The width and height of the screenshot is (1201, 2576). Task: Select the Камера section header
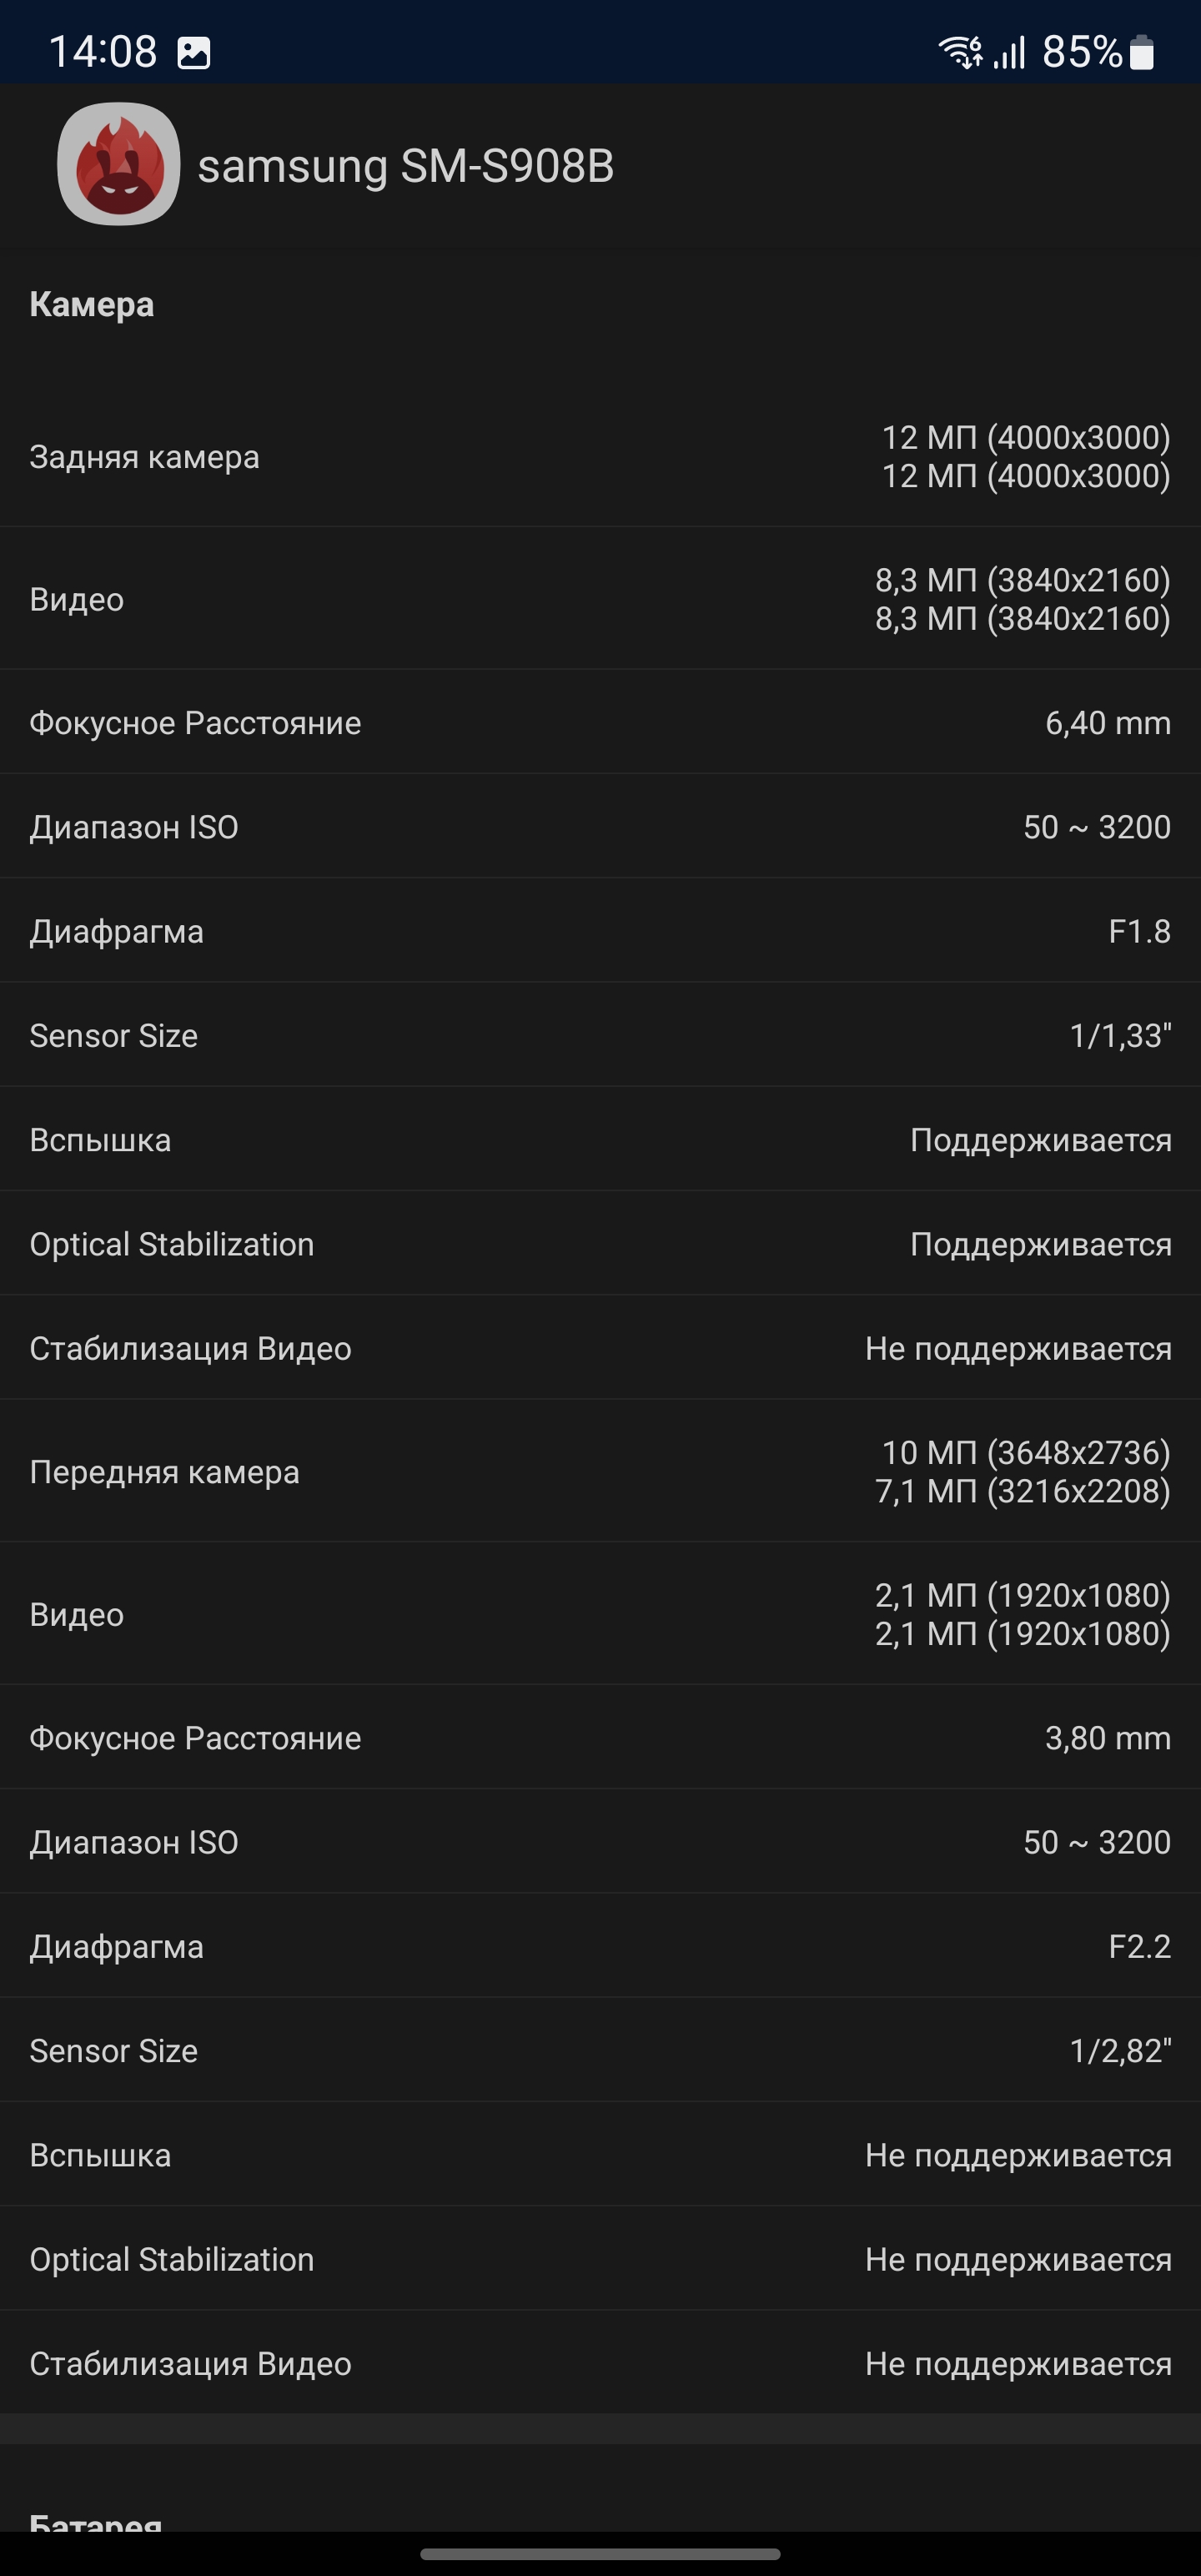pos(92,305)
